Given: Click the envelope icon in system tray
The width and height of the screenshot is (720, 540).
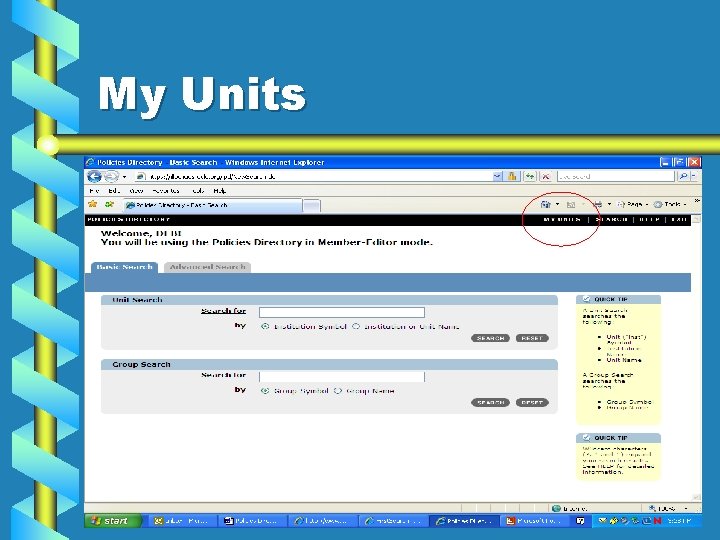Looking at the screenshot, I should pos(602,521).
